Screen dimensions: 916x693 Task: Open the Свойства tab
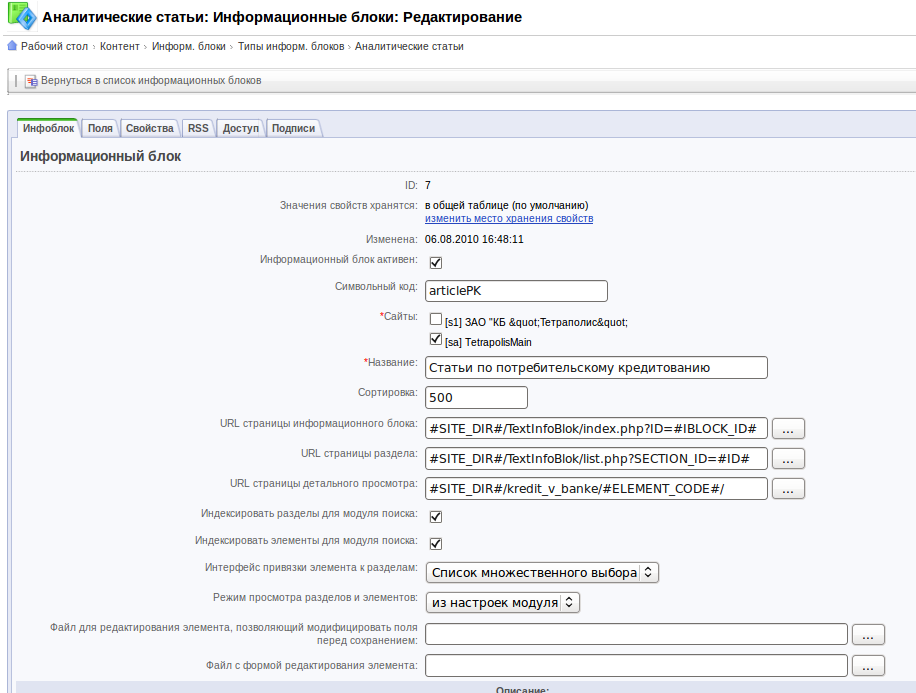coord(150,128)
